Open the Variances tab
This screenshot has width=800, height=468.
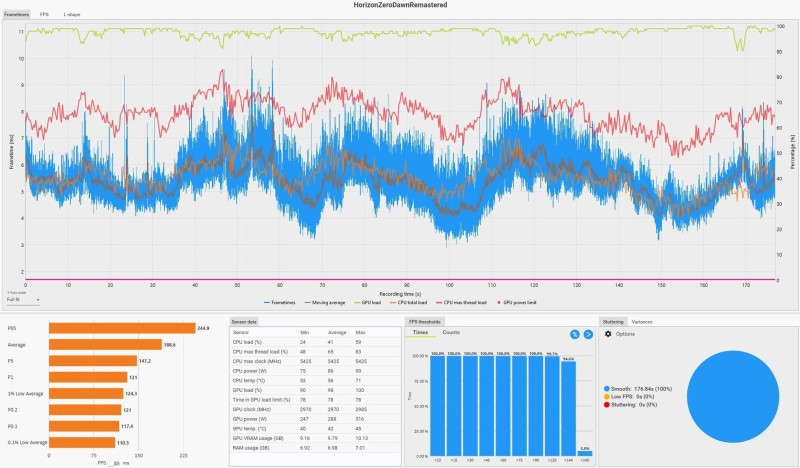click(x=642, y=322)
